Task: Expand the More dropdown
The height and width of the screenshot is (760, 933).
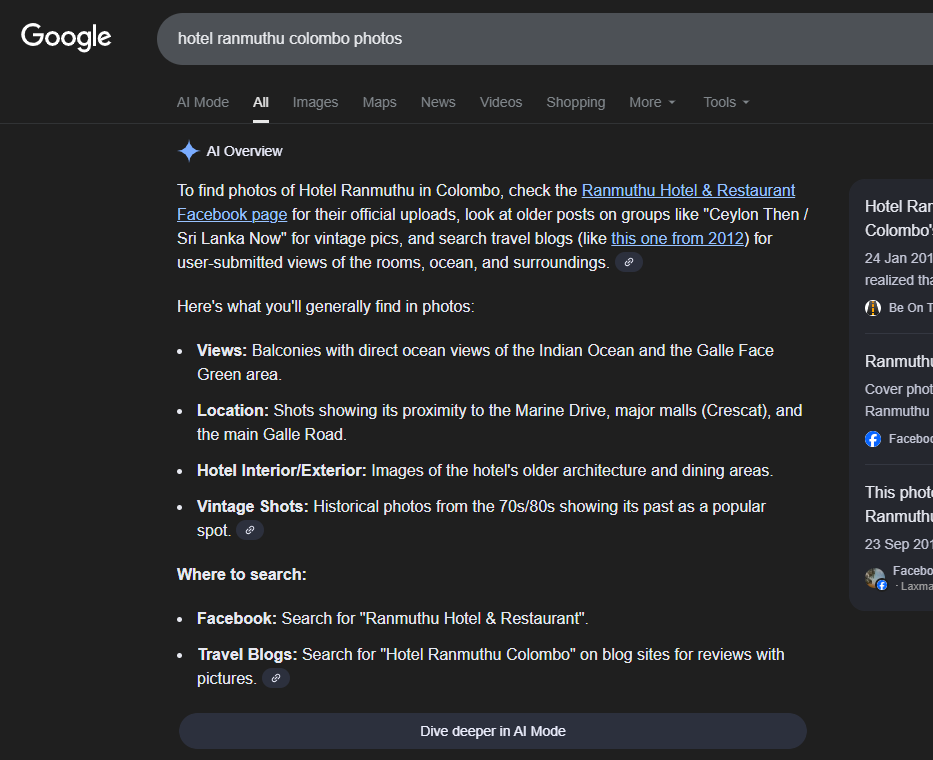Action: 653,102
